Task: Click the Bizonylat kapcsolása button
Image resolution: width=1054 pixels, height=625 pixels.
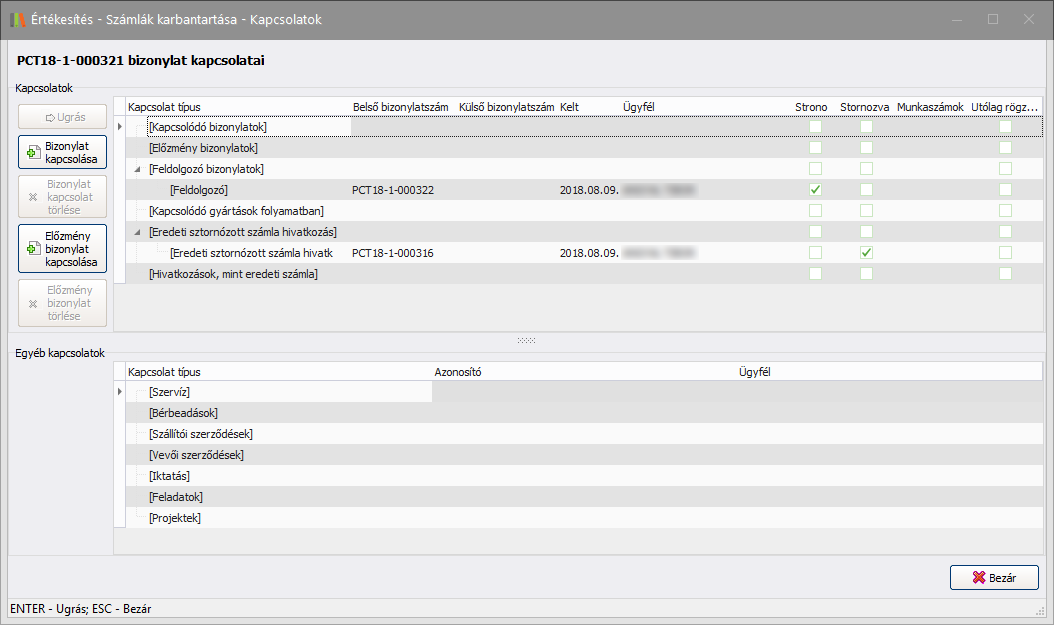Action: pyautogui.click(x=62, y=153)
